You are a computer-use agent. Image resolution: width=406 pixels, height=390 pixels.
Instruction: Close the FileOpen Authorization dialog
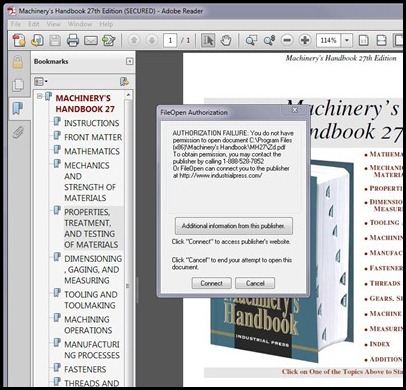(x=295, y=109)
